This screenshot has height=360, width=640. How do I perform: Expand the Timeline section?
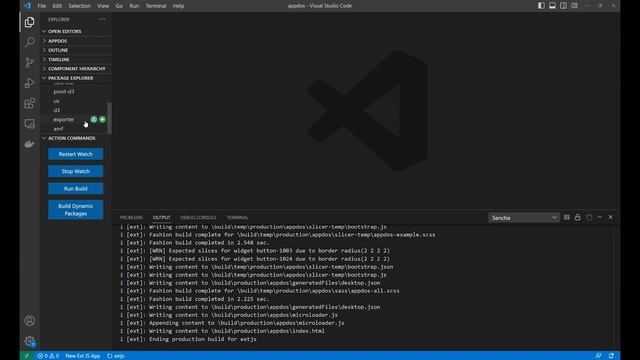[76, 60]
